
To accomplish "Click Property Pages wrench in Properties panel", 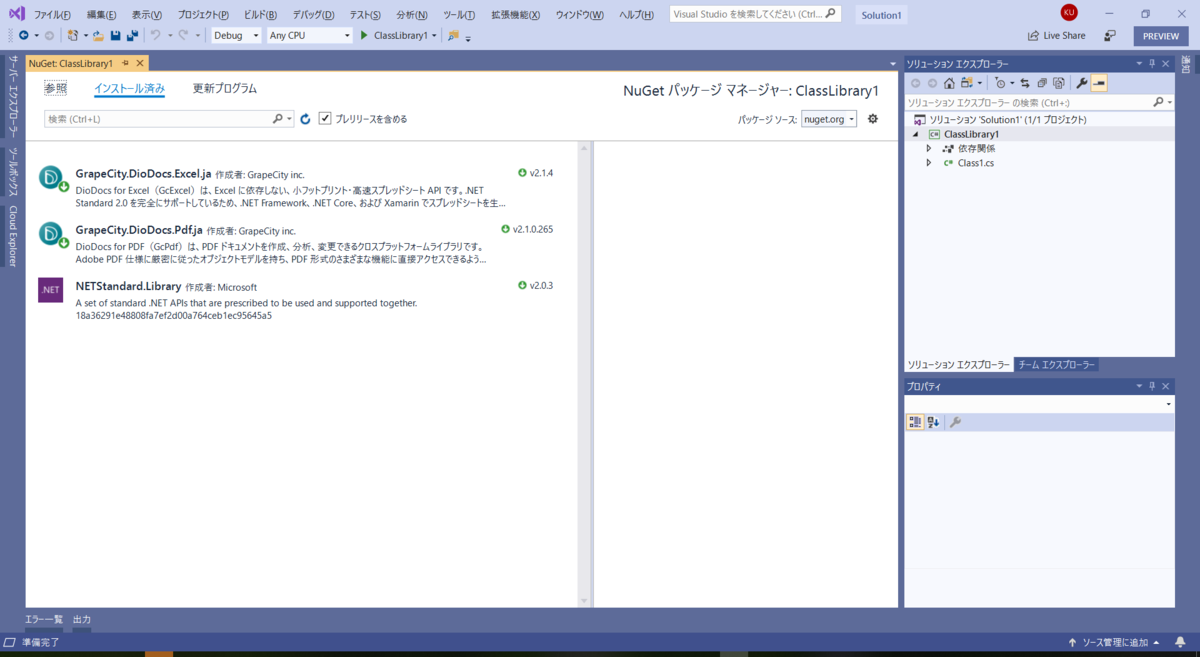I will (955, 422).
